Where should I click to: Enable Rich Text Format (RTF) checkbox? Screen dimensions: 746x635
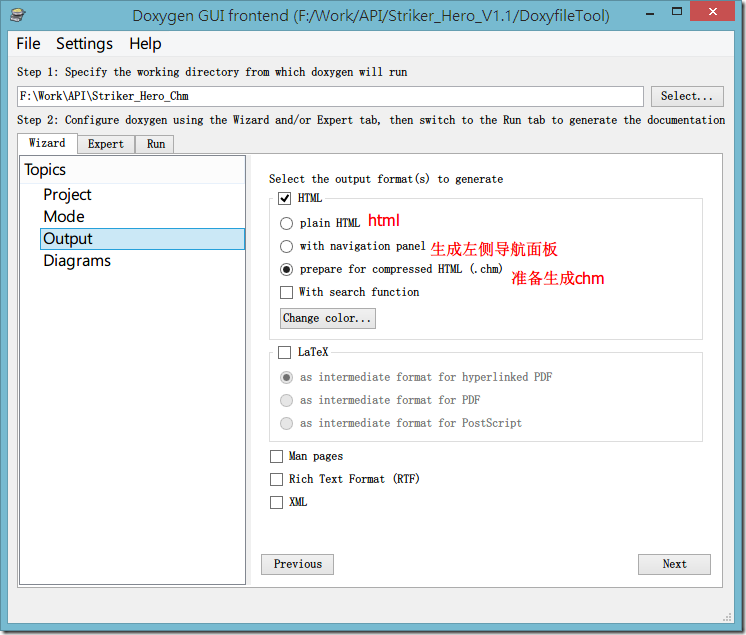276,479
